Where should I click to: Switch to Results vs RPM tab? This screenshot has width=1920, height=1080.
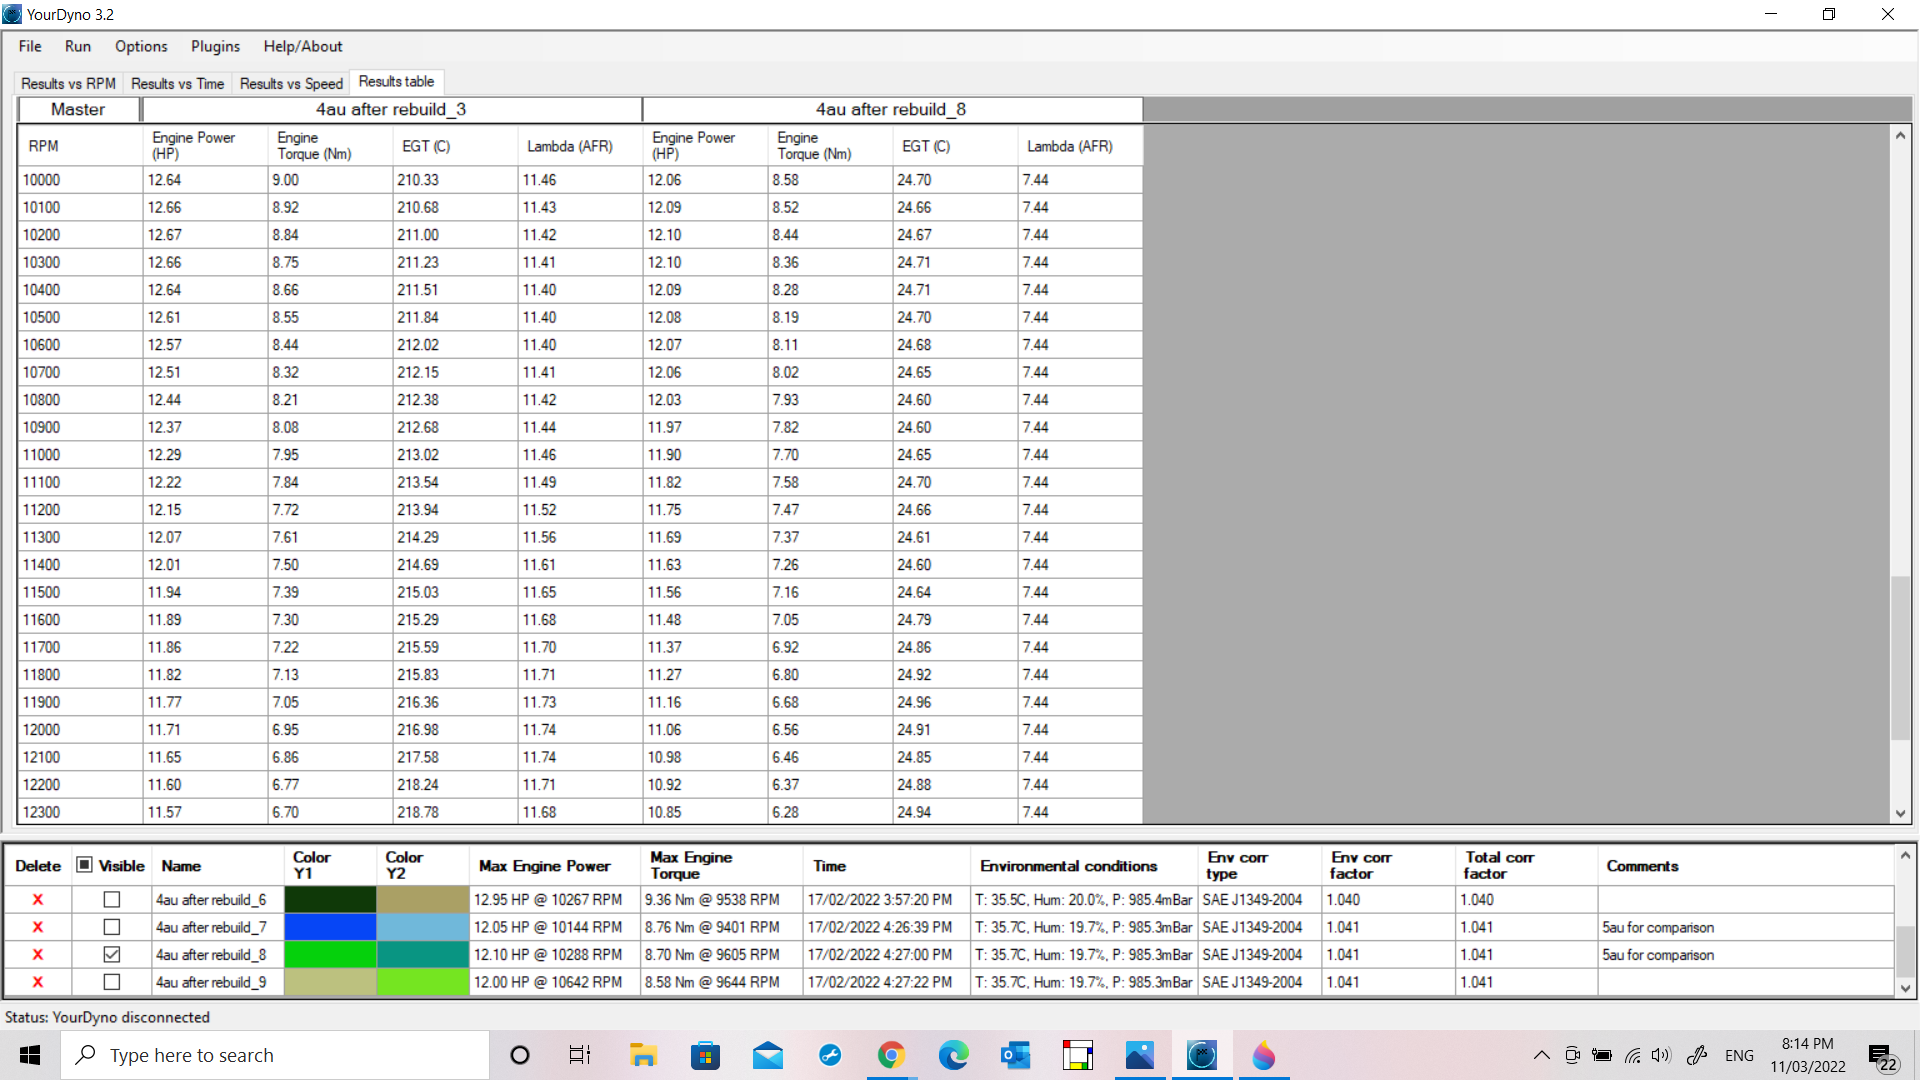(x=68, y=83)
